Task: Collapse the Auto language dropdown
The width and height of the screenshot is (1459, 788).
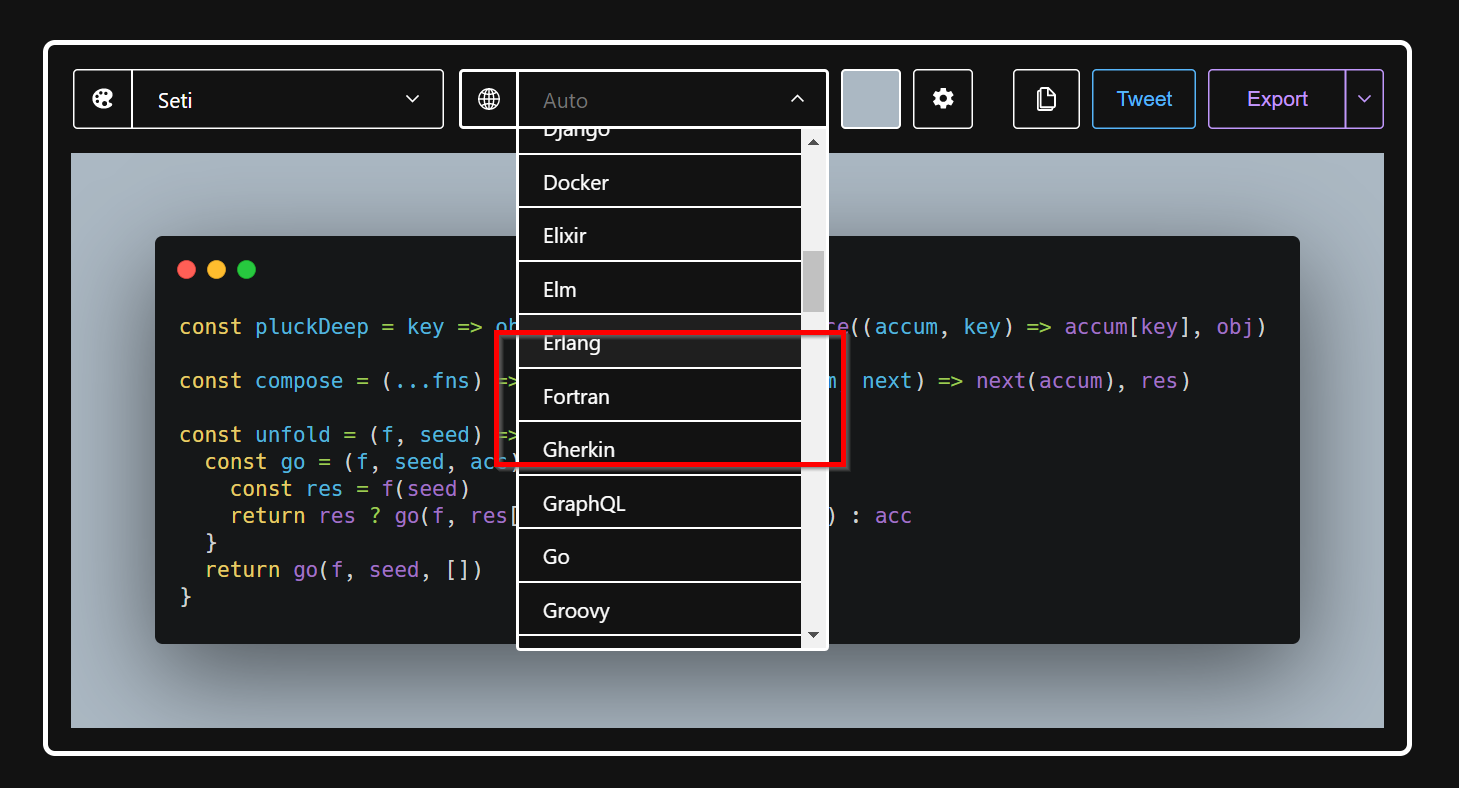Action: click(x=797, y=99)
